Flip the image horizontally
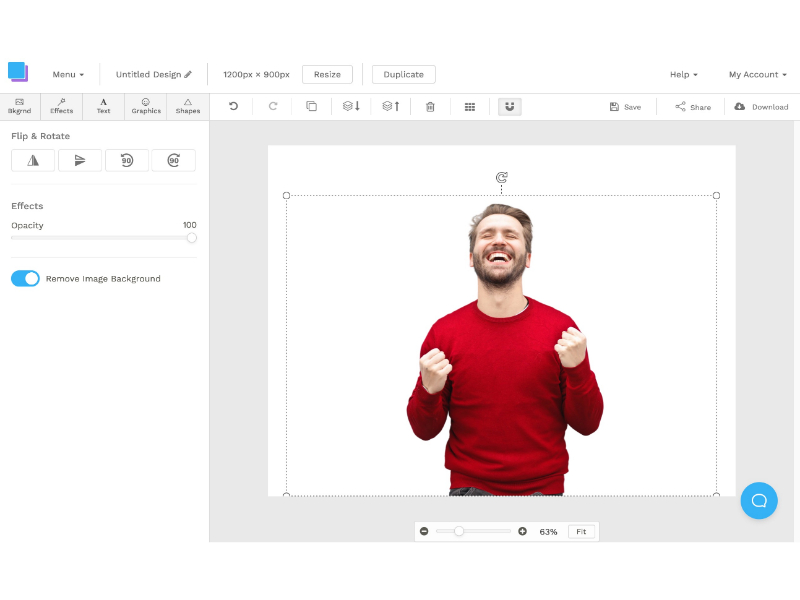The image size is (800, 600). click(33, 160)
